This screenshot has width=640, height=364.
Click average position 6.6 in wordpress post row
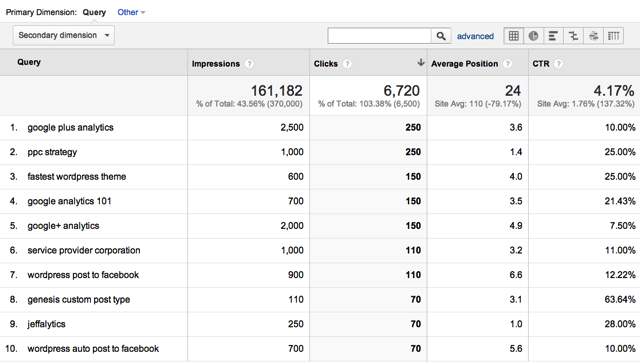point(516,275)
